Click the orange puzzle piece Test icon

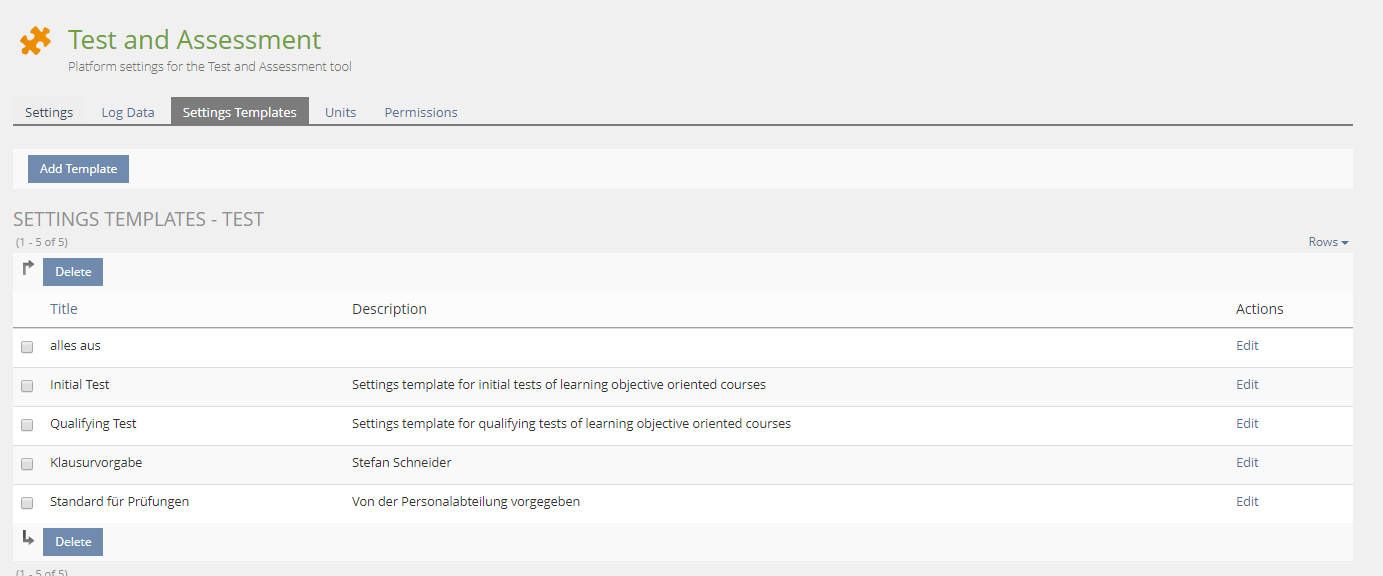point(35,41)
